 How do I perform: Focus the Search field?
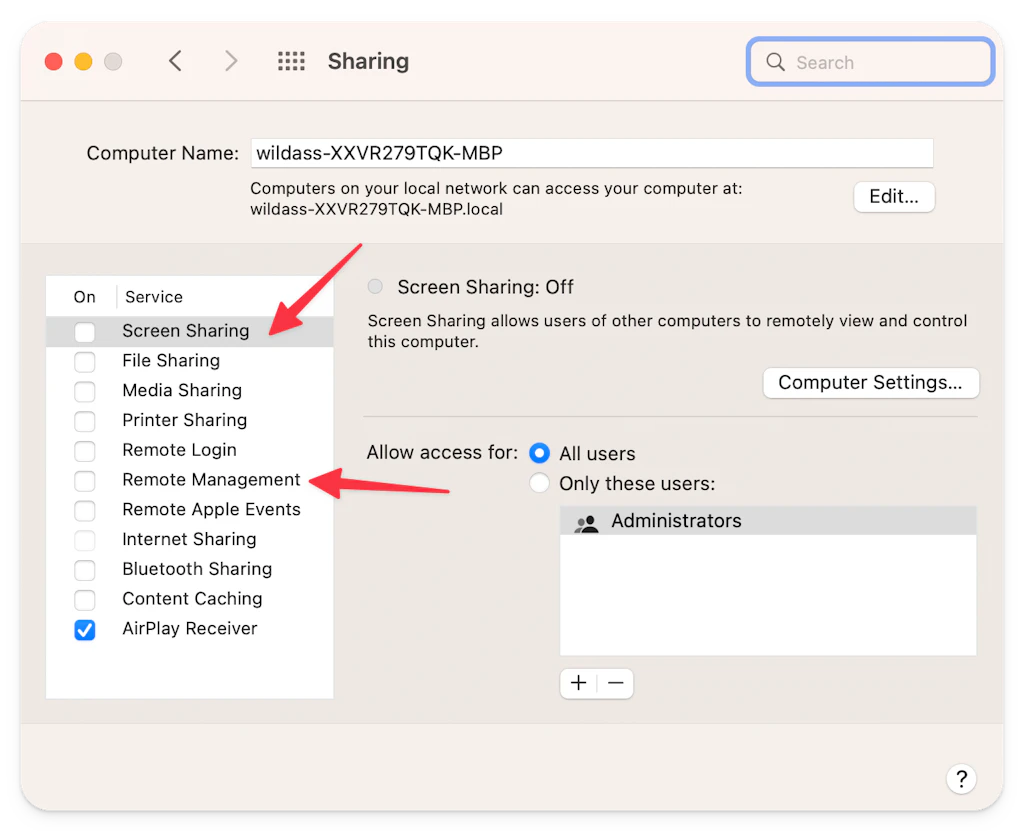(871, 62)
